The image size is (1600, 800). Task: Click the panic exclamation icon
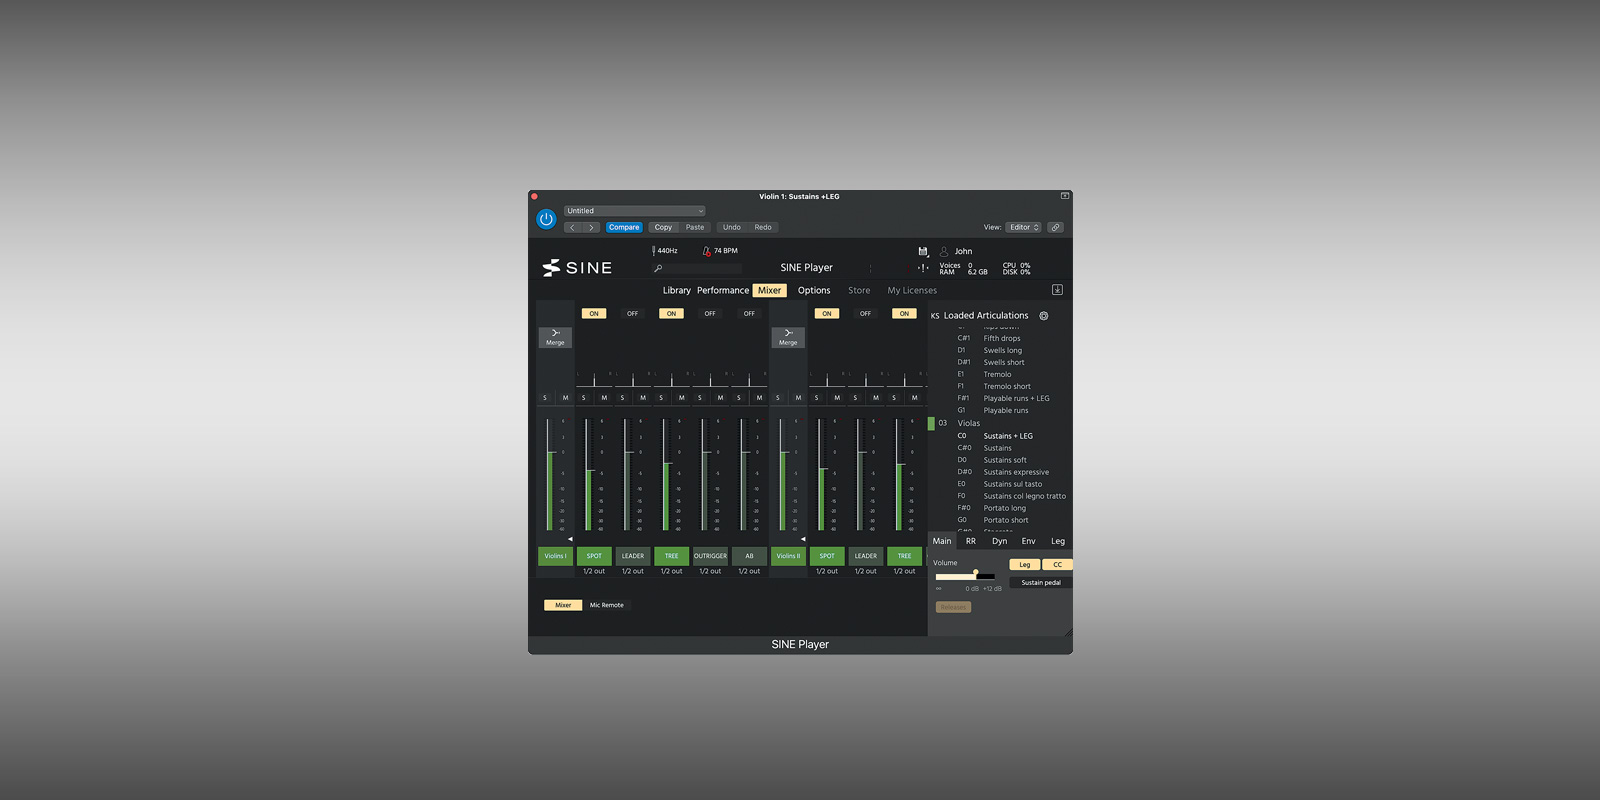pyautogui.click(x=923, y=267)
